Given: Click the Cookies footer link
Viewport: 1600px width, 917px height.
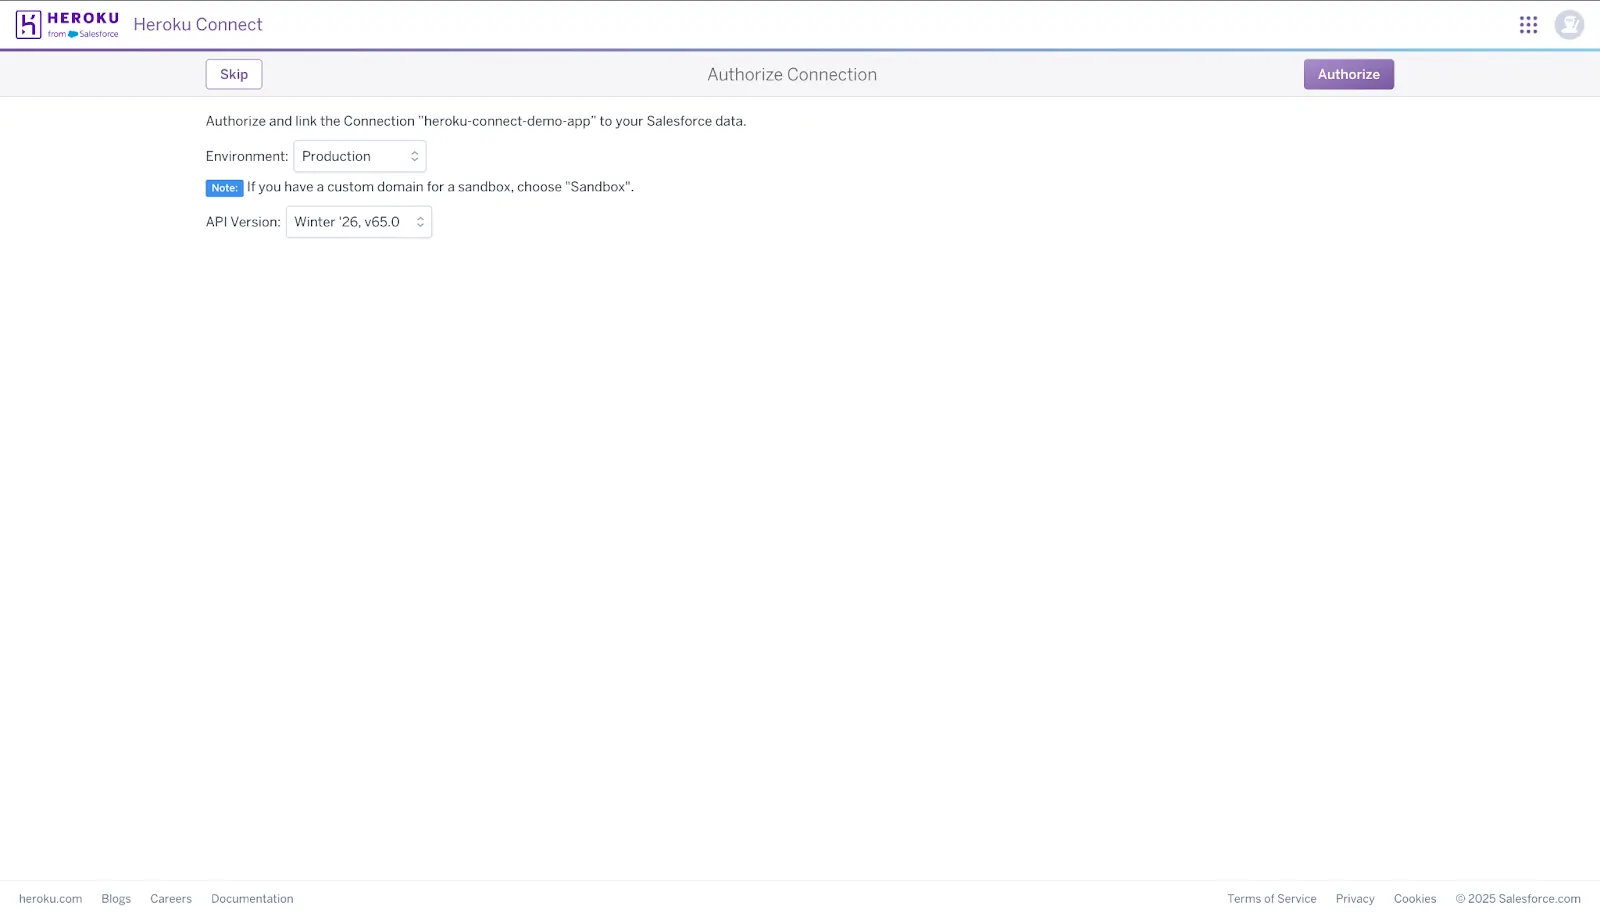Looking at the screenshot, I should click(1414, 899).
